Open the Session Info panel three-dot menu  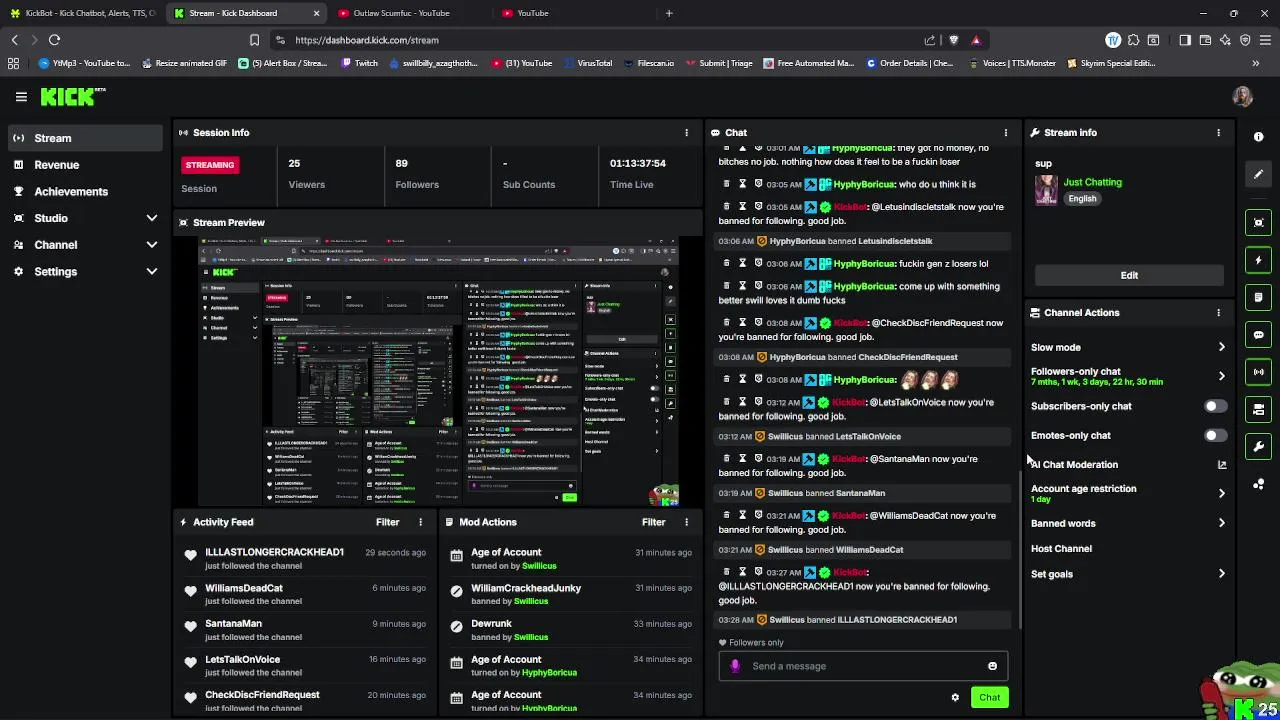pos(686,133)
